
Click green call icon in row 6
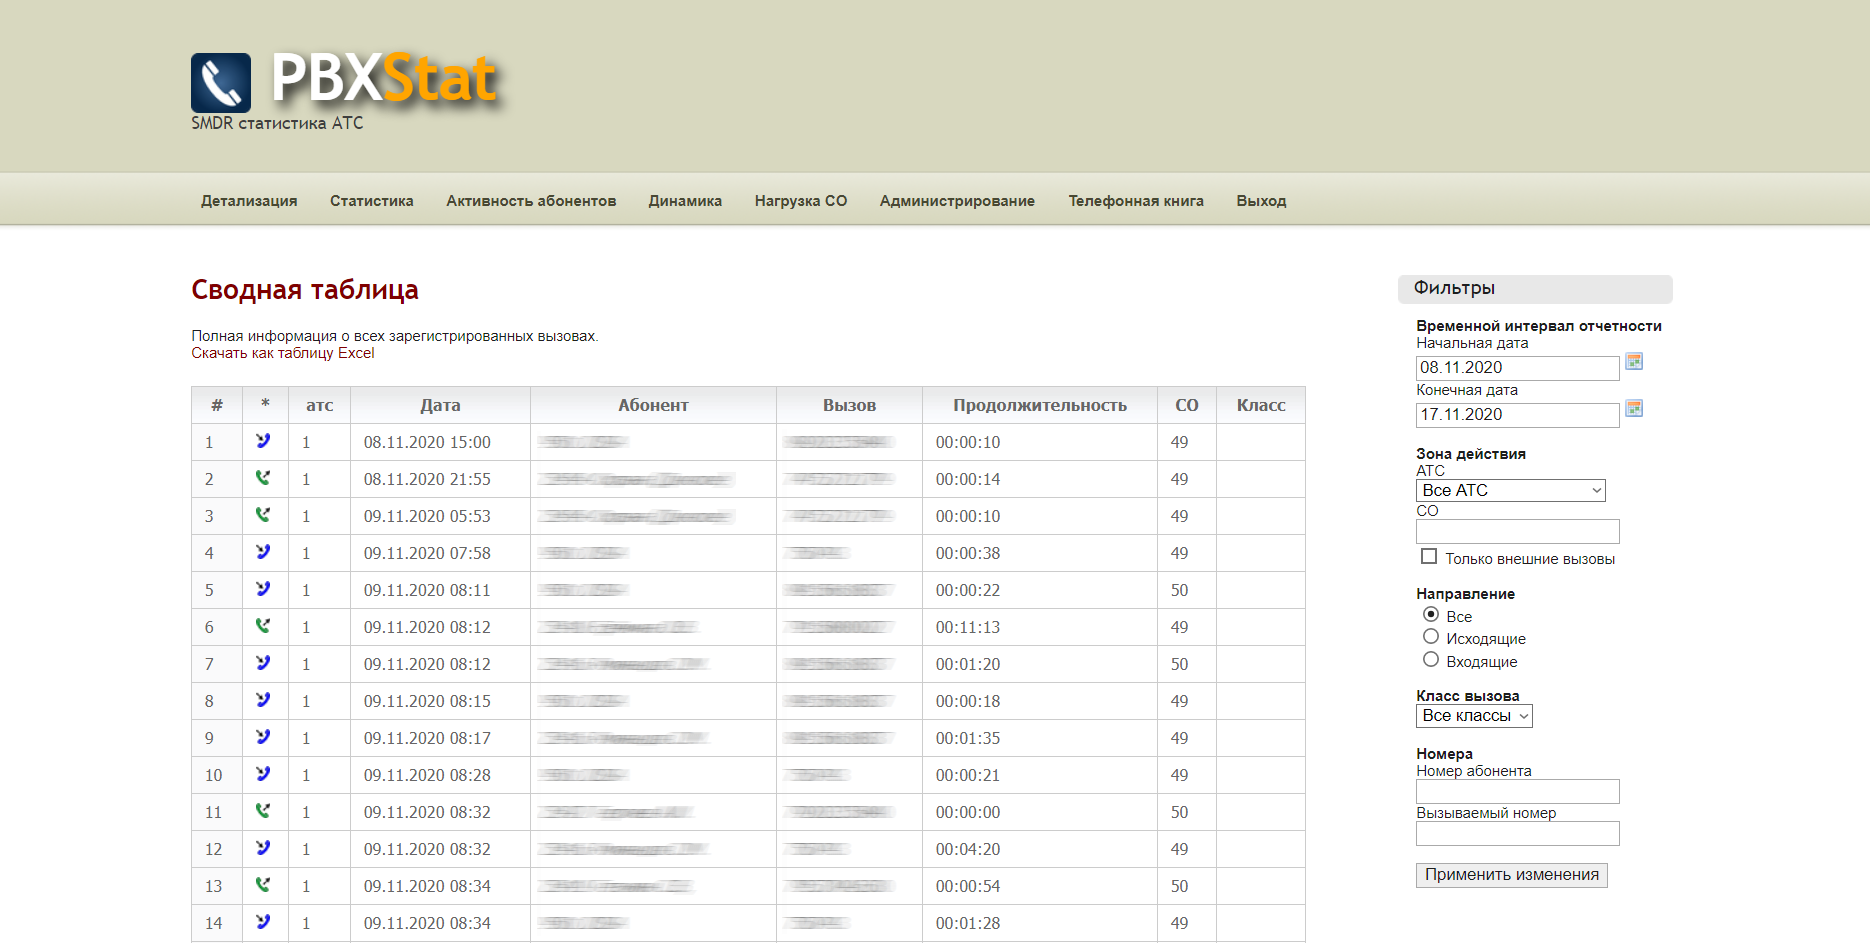pyautogui.click(x=263, y=626)
